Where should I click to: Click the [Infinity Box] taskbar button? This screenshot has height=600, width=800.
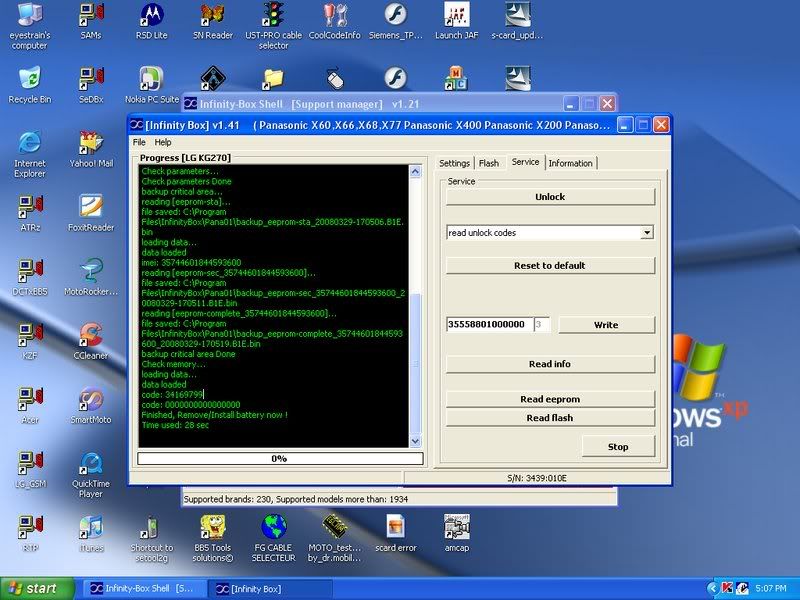[270, 589]
